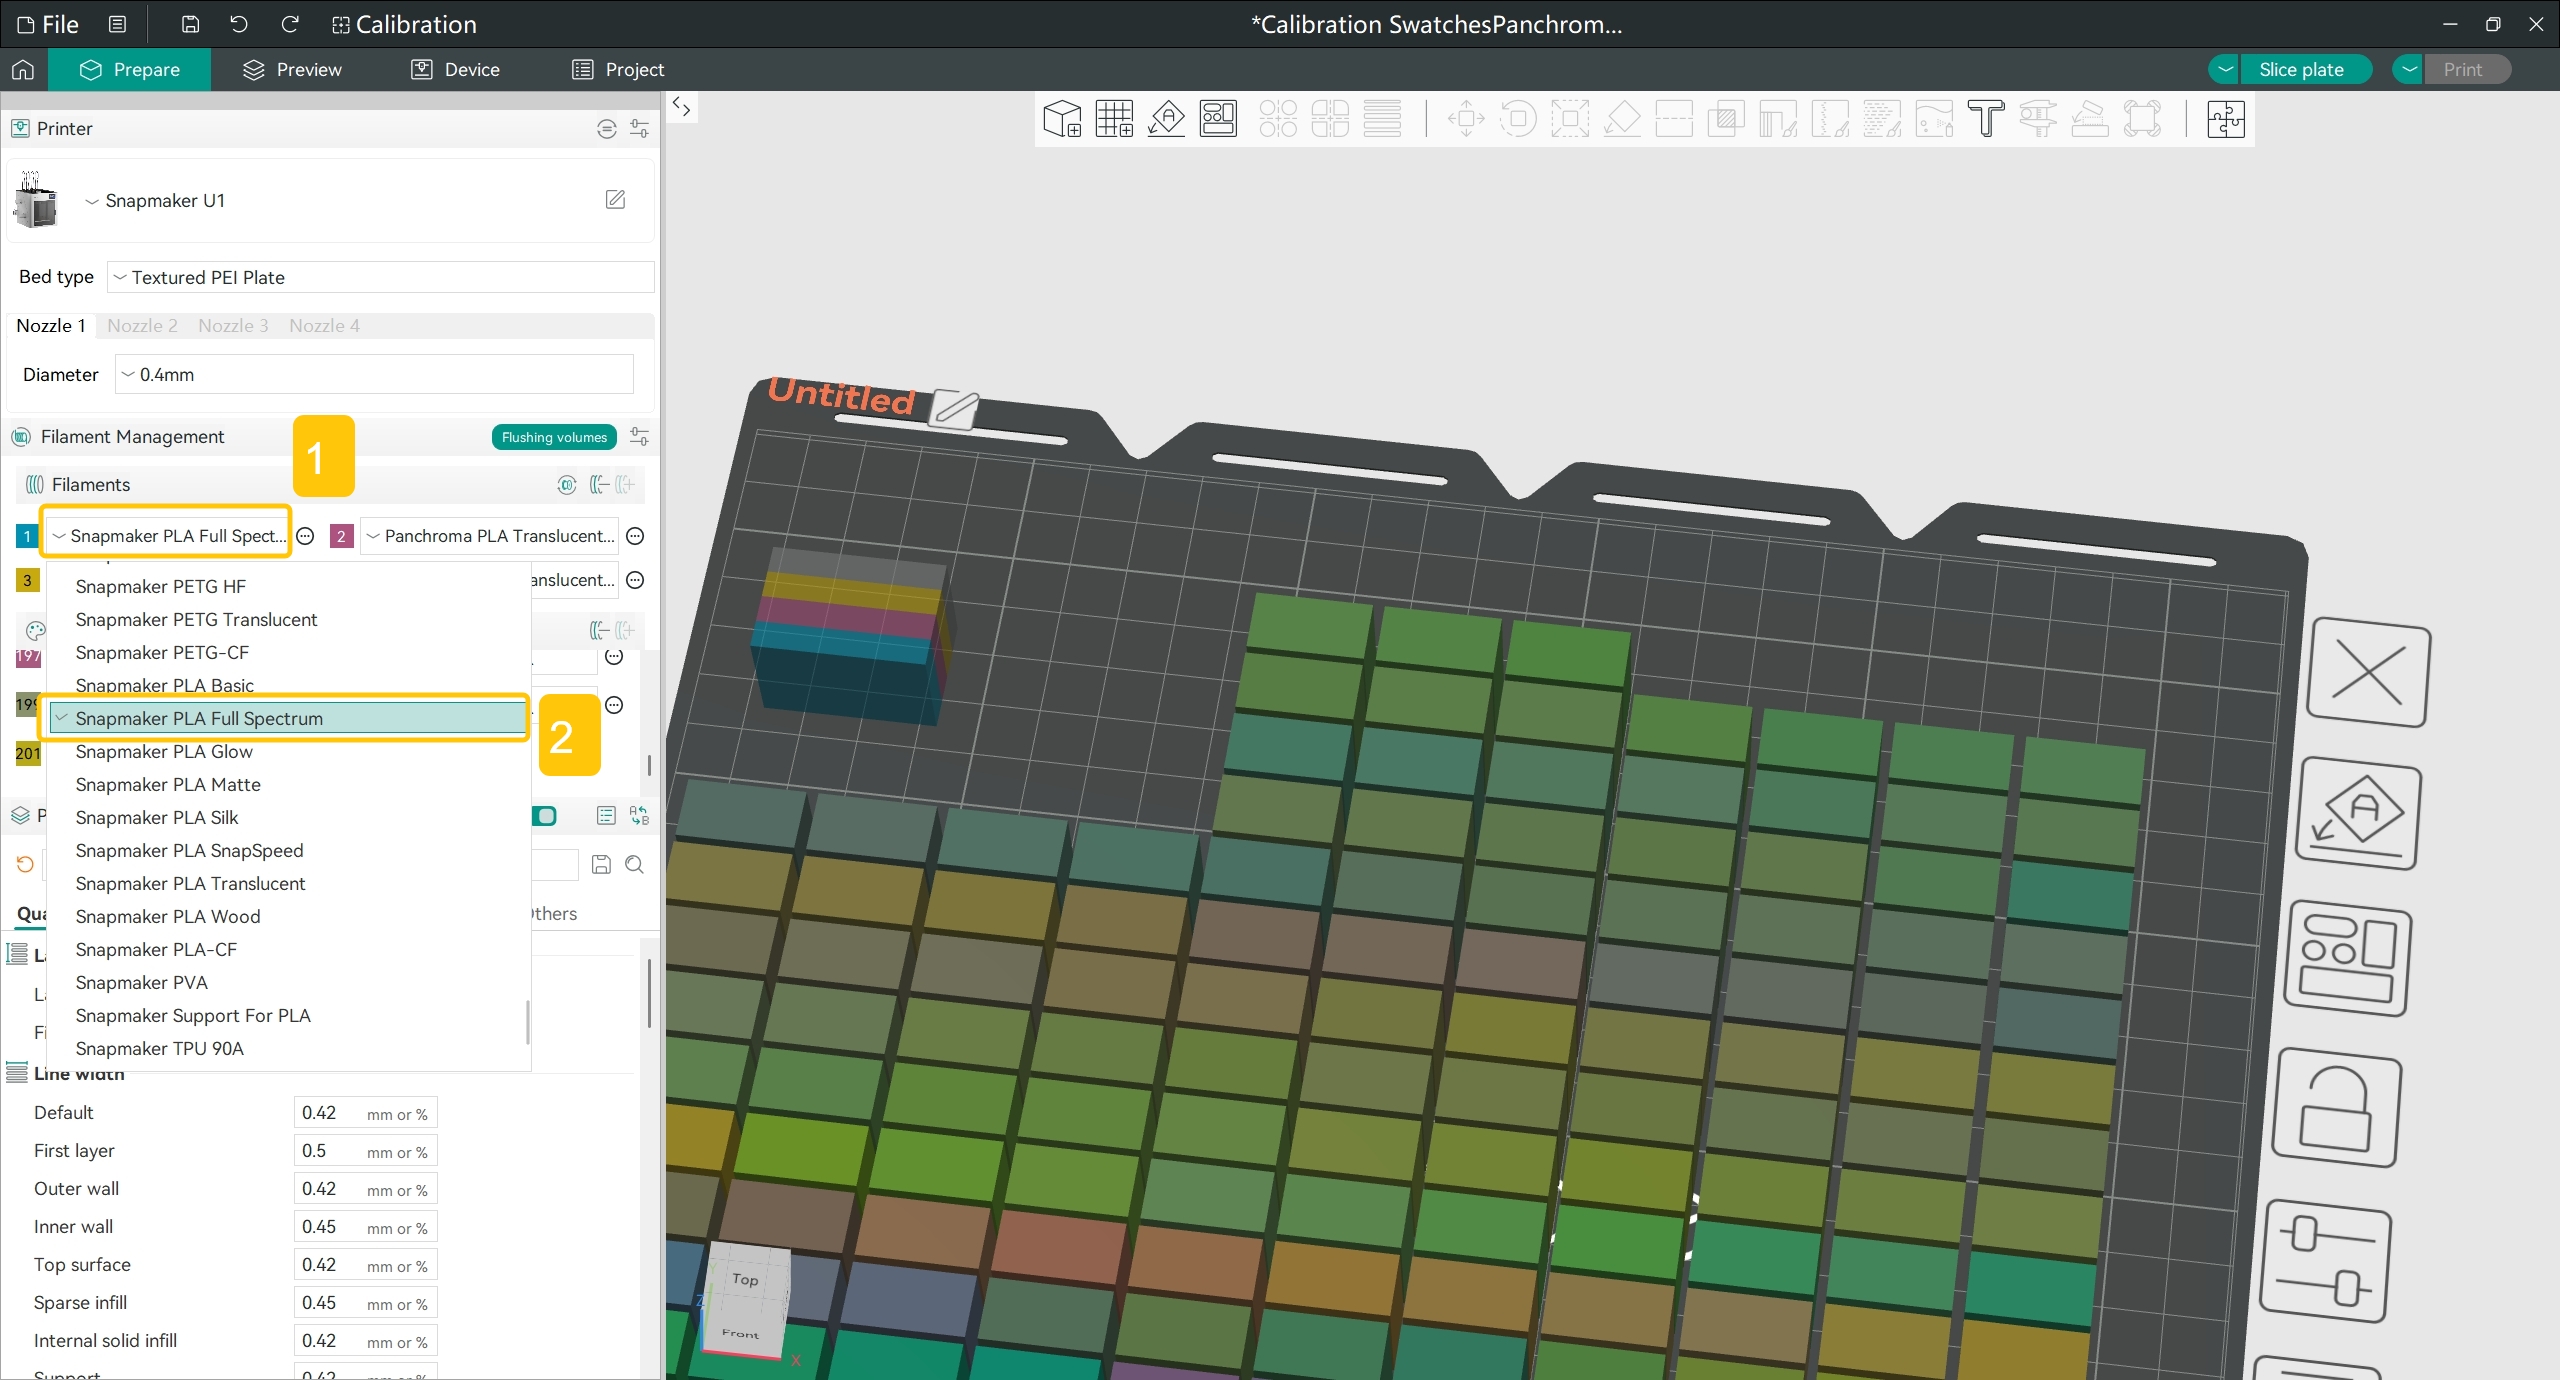Click the Home icon in tab bar

coord(23,70)
